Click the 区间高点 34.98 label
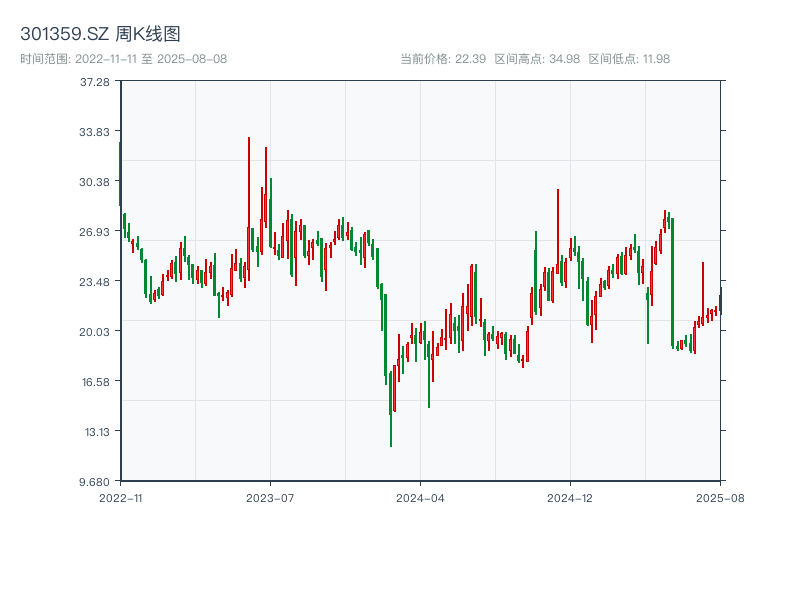Viewport: 800px width, 600px height. pos(537,59)
